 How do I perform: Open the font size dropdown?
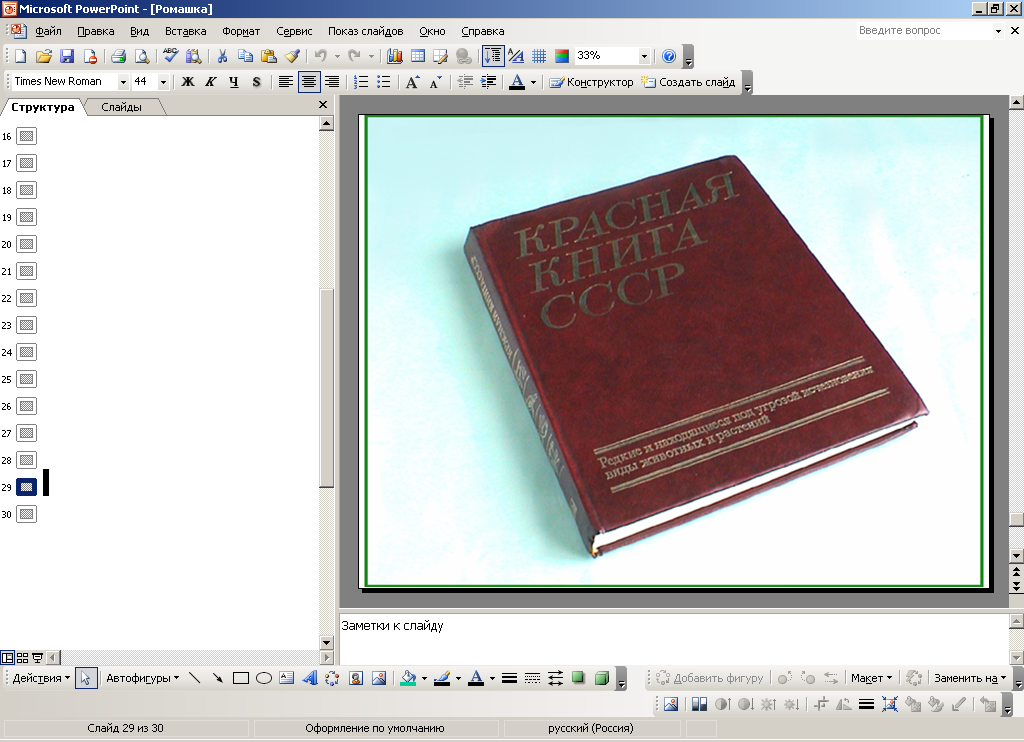[163, 82]
